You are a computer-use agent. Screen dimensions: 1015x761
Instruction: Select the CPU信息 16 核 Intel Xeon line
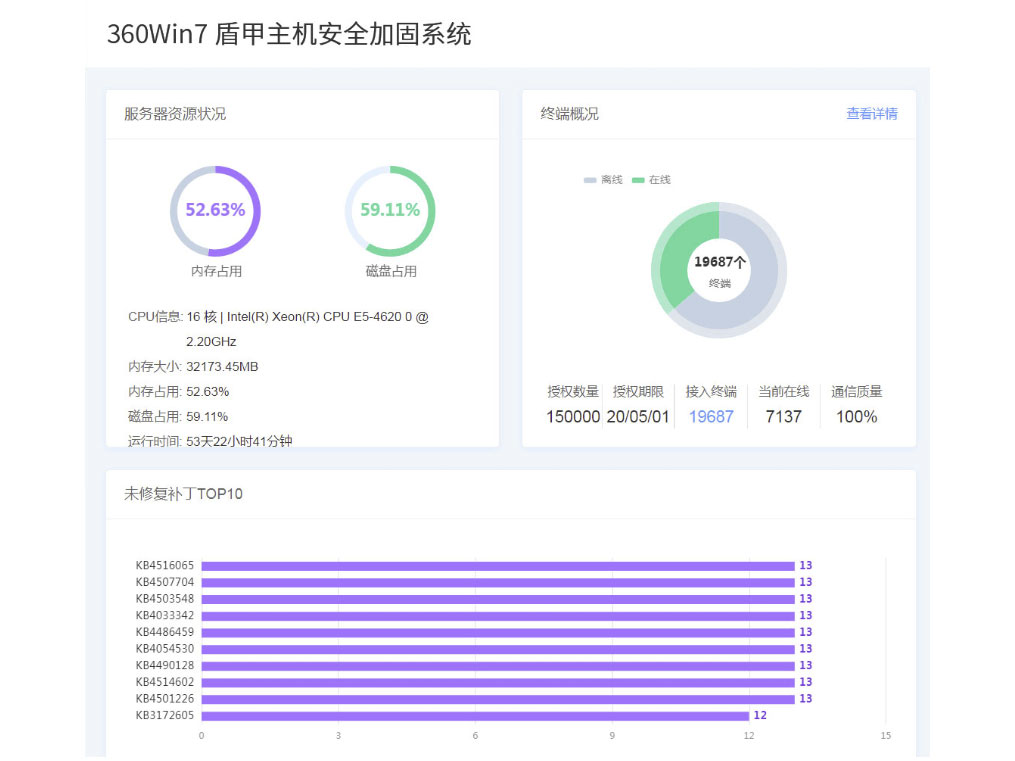click(278, 329)
